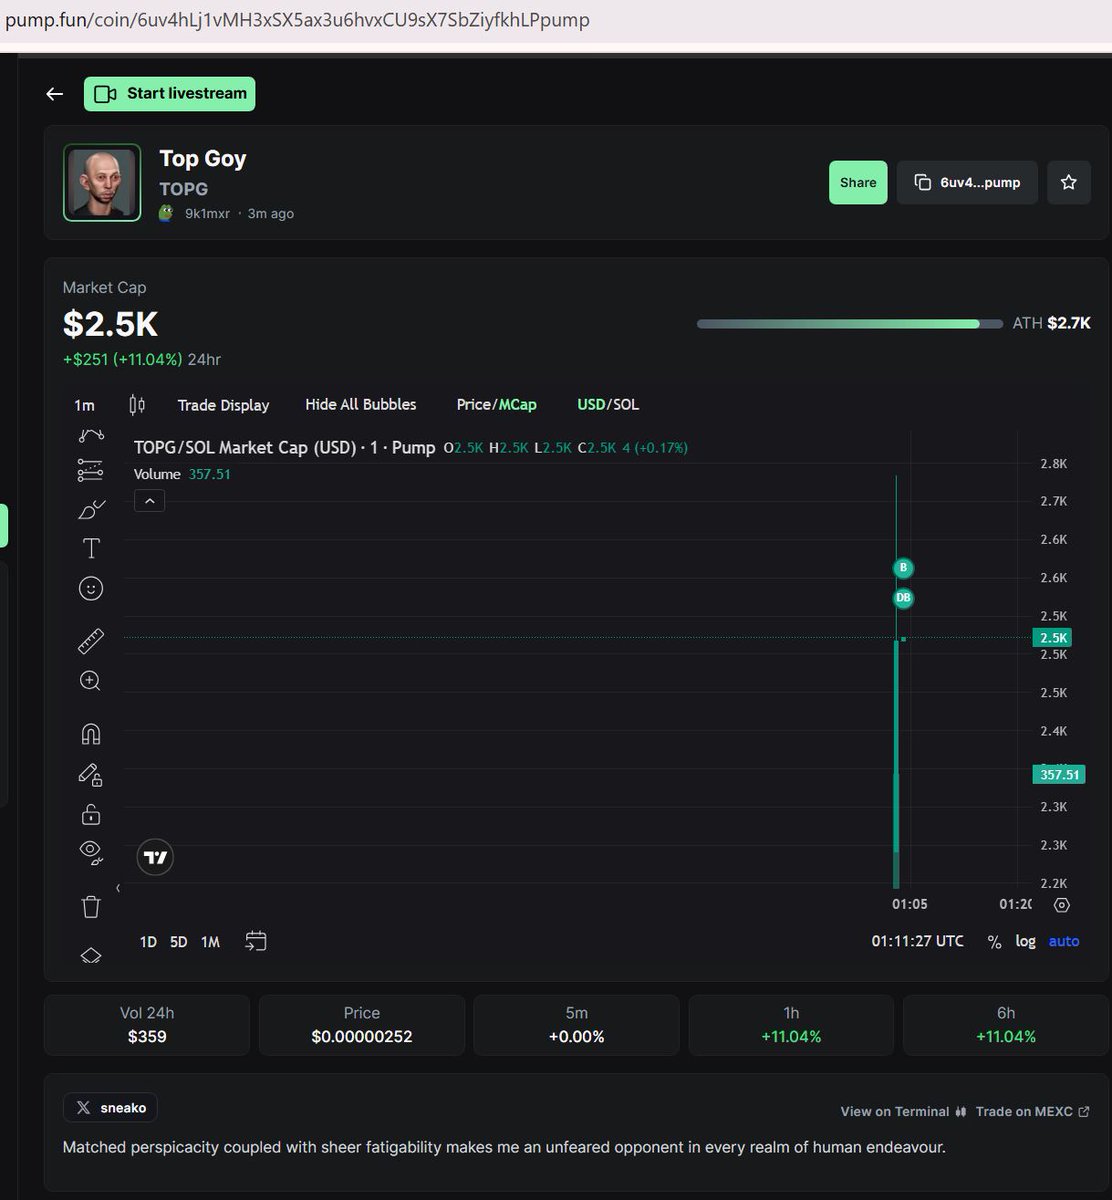The width and height of the screenshot is (1112, 1200).
Task: Click the 1h +11.04% stat card
Action: pyautogui.click(x=791, y=1025)
